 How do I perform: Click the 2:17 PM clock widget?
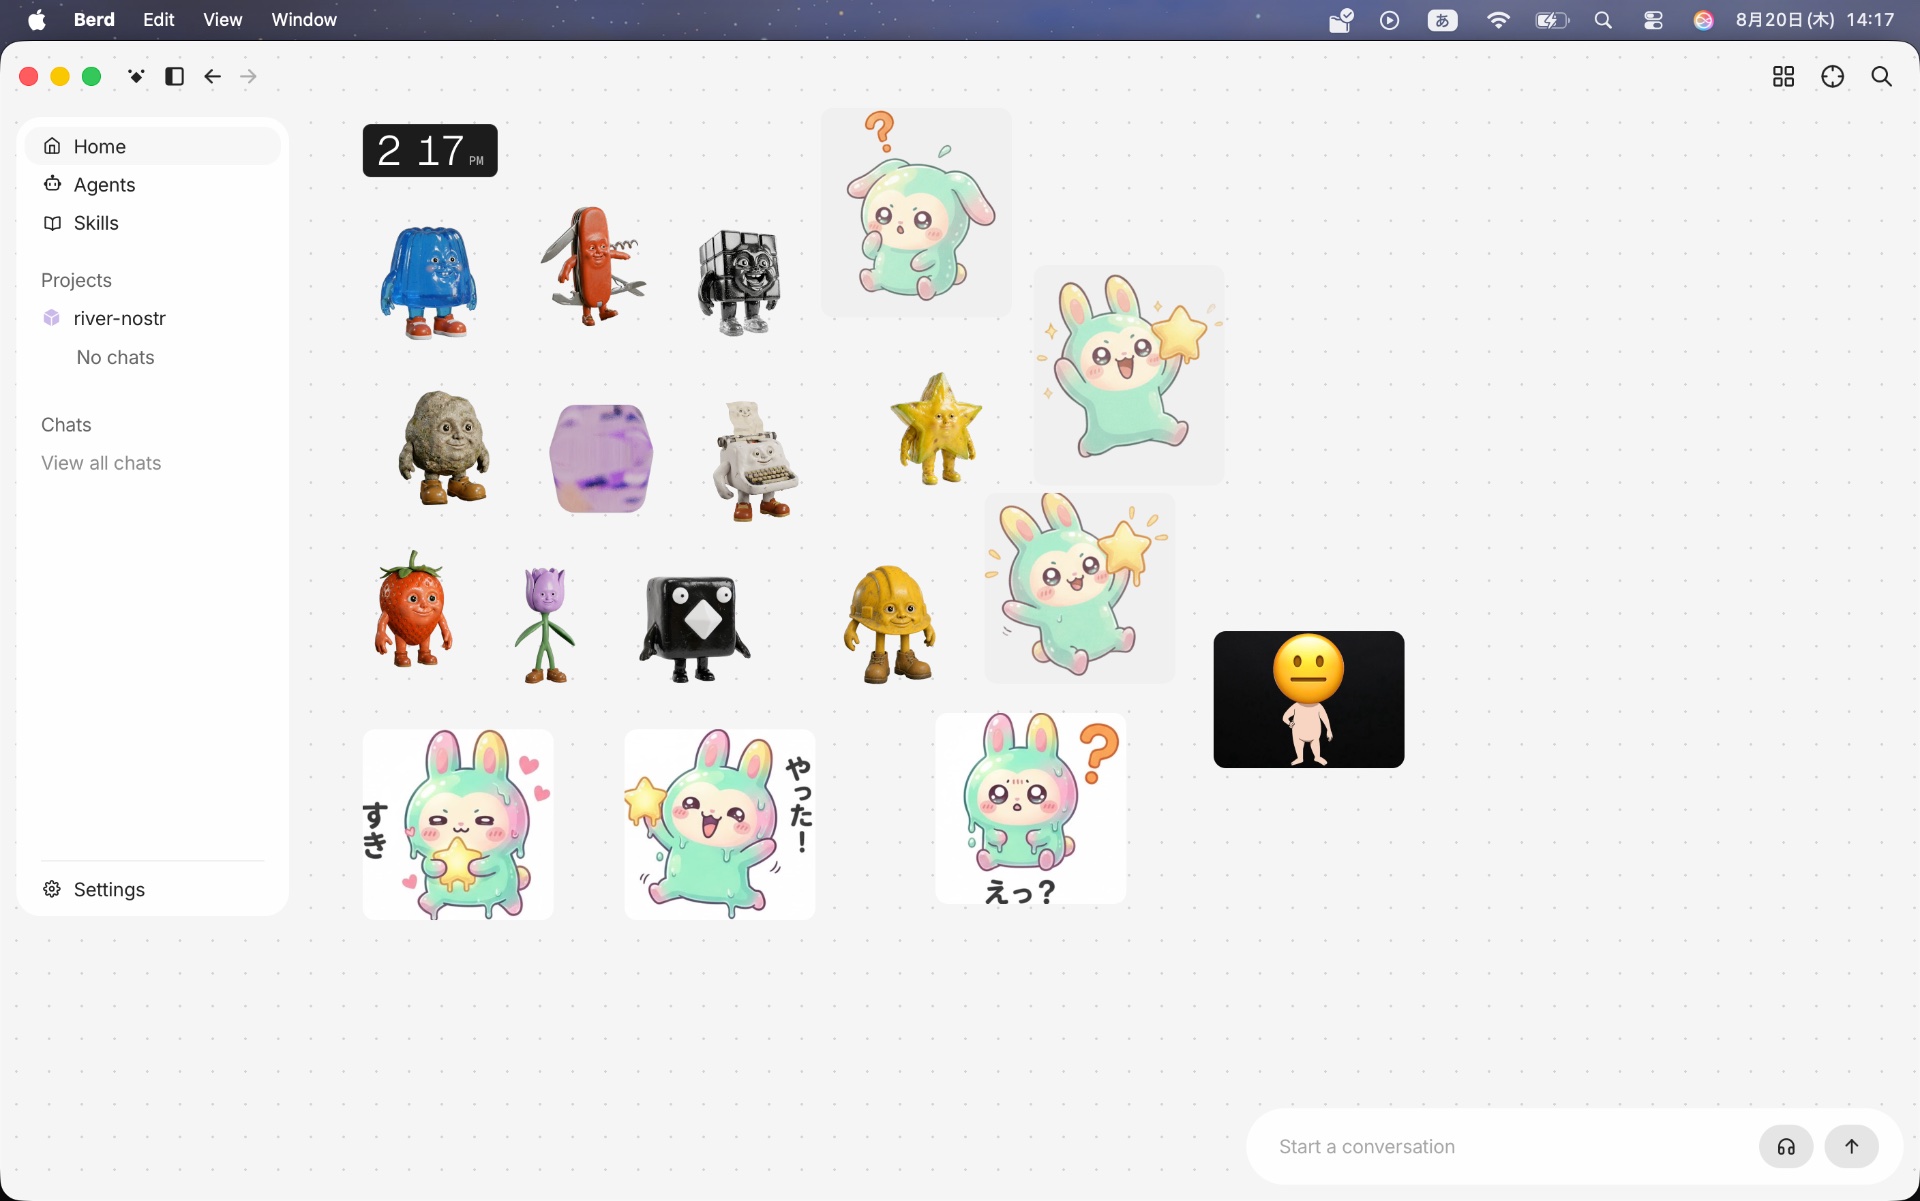coord(430,151)
